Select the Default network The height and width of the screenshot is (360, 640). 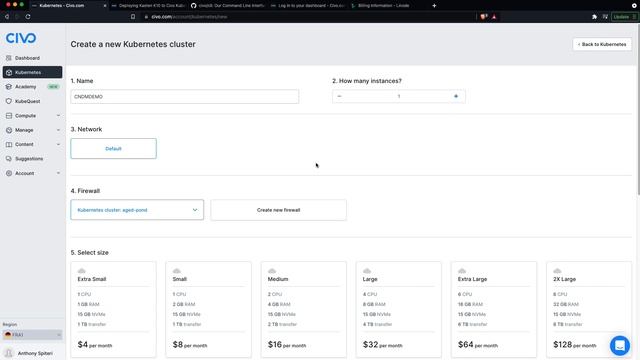(113, 149)
